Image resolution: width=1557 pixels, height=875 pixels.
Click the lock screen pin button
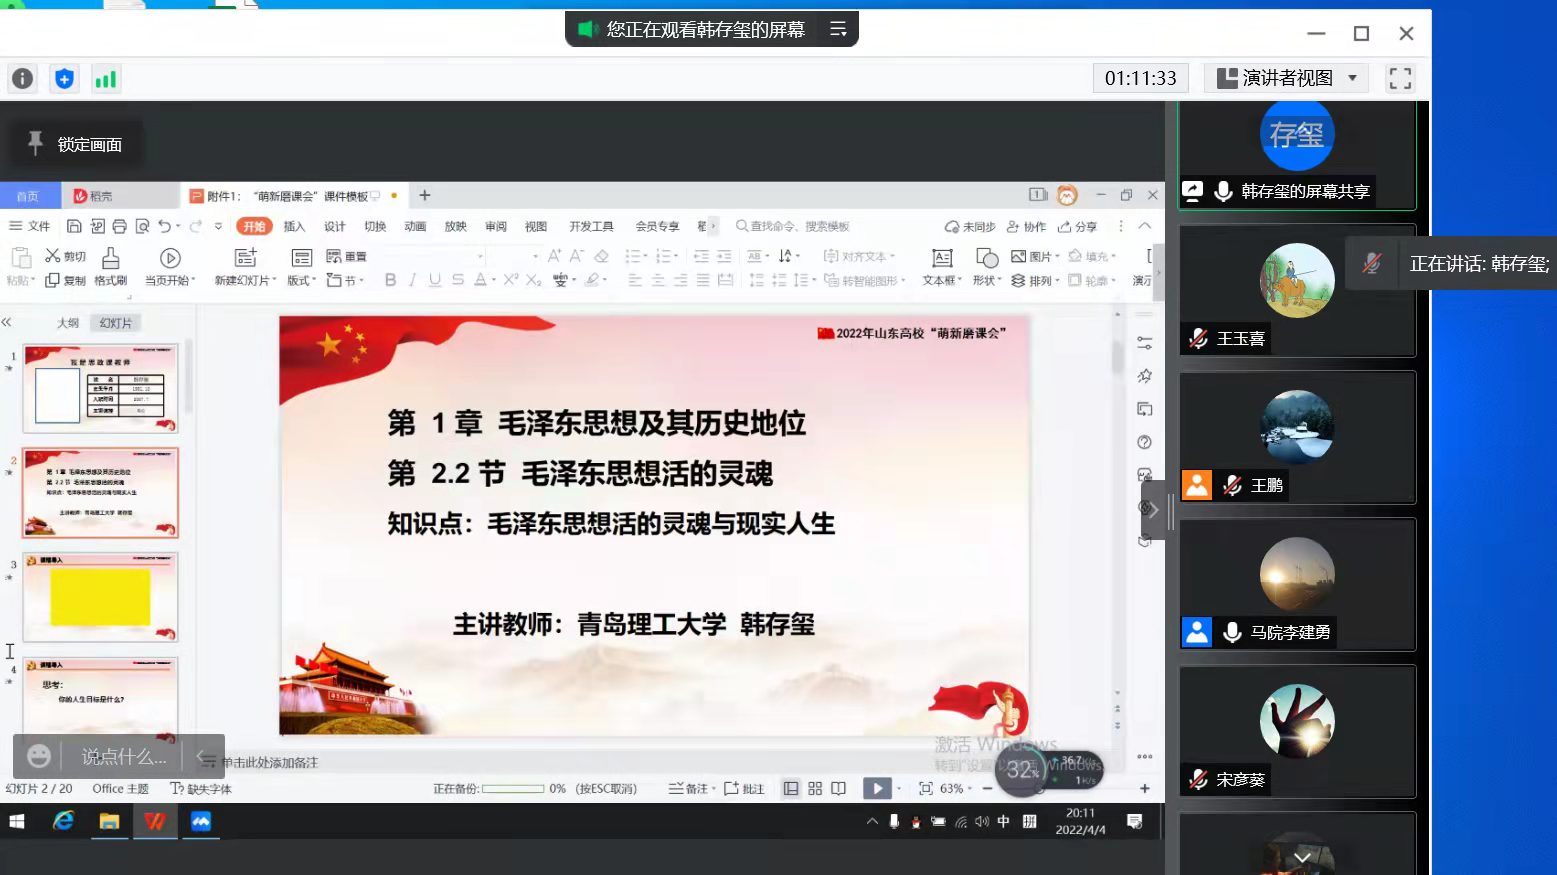coord(76,145)
